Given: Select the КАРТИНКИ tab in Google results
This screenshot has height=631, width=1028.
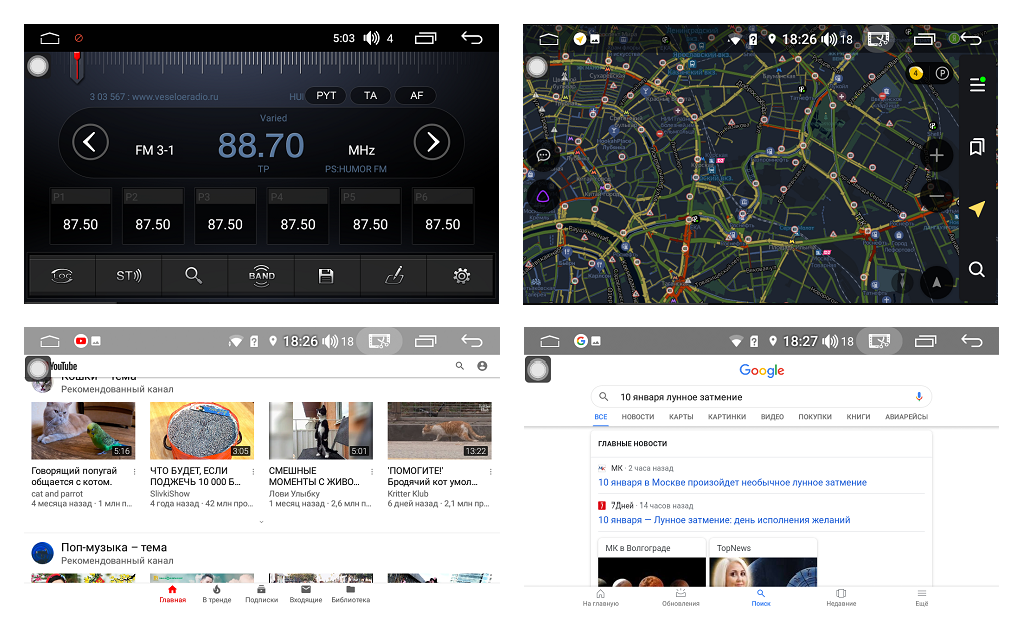Looking at the screenshot, I should click(x=726, y=417).
